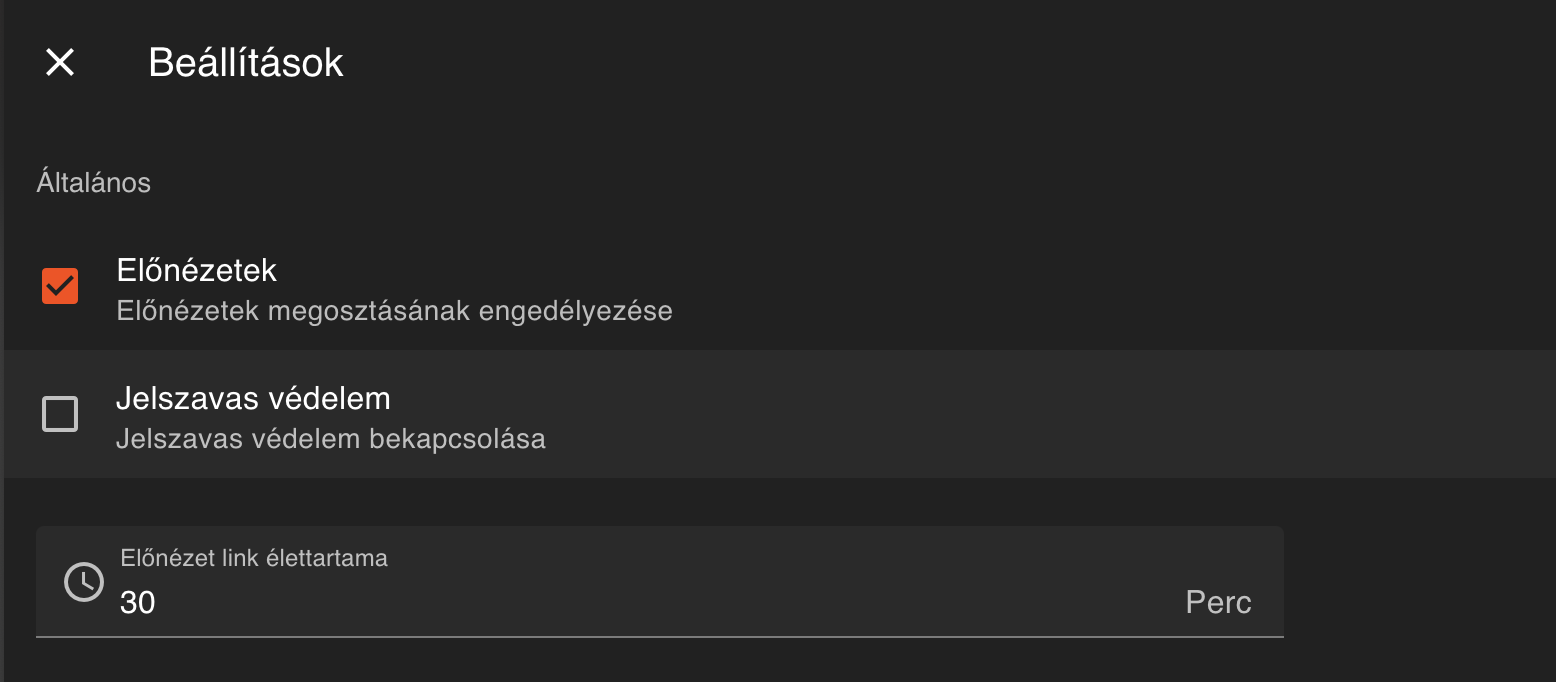Click the Perc unit label
Screen dimensions: 1556x682
pos(1217,601)
